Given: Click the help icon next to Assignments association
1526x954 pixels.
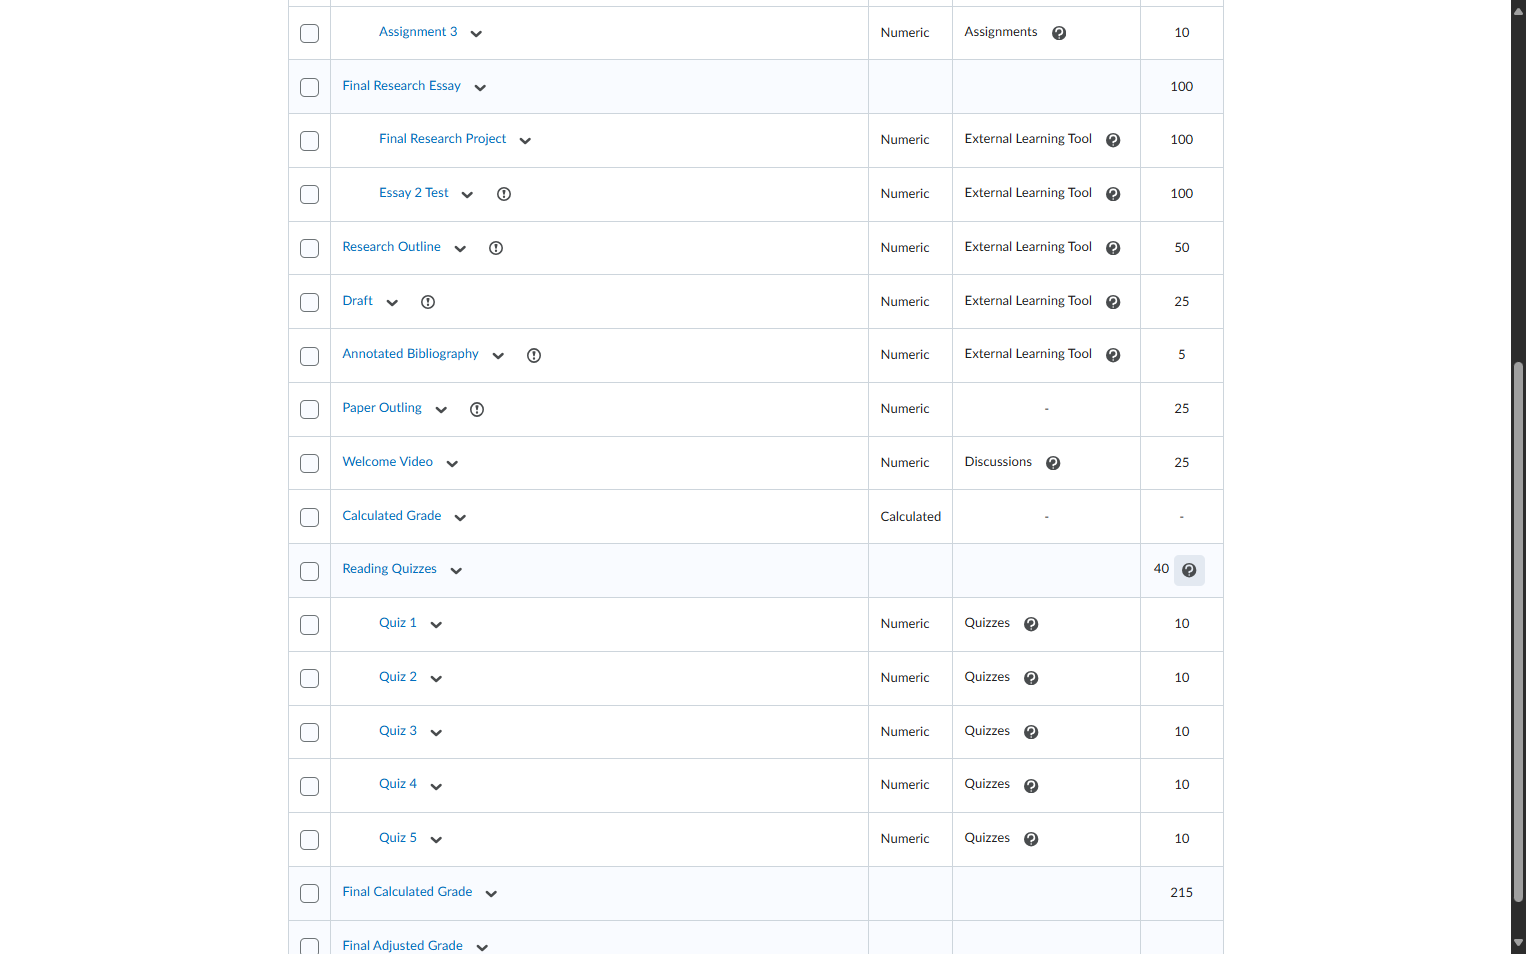Looking at the screenshot, I should [x=1059, y=33].
